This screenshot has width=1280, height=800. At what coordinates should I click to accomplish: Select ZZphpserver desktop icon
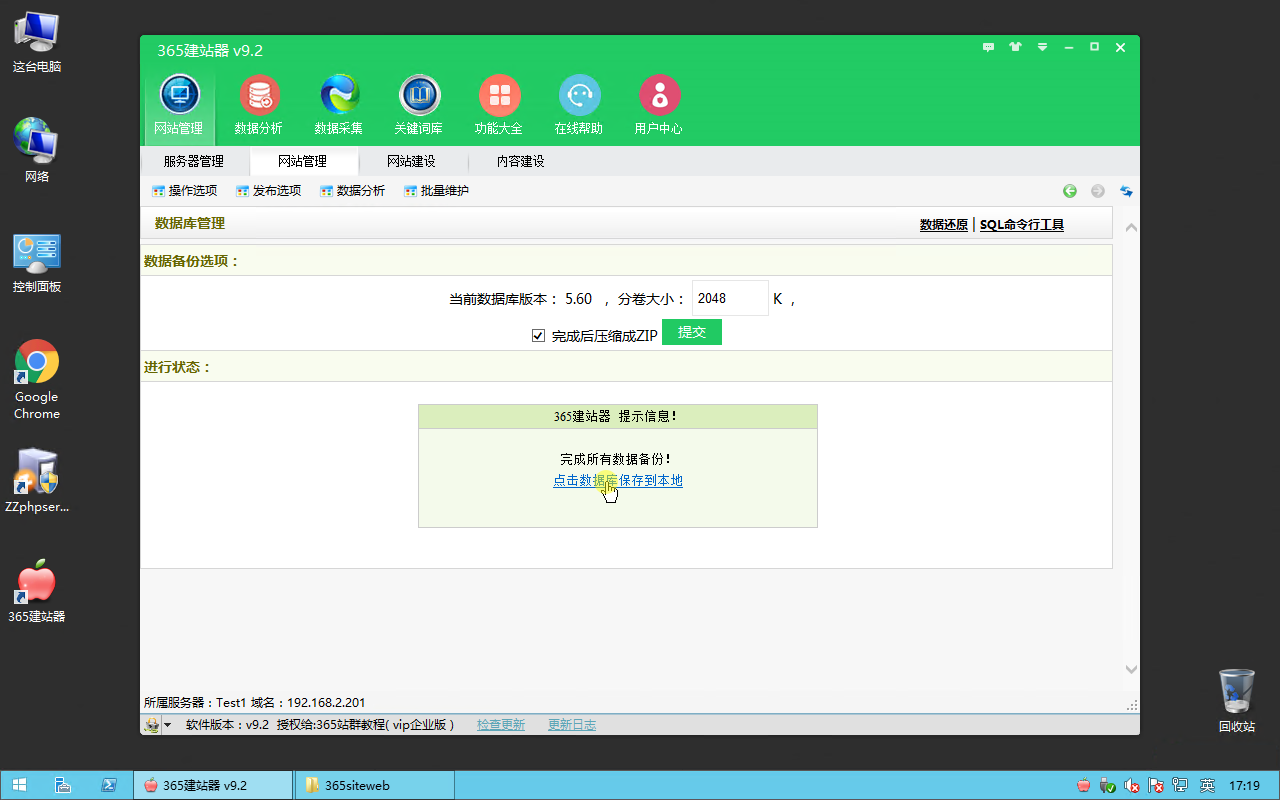coord(37,480)
